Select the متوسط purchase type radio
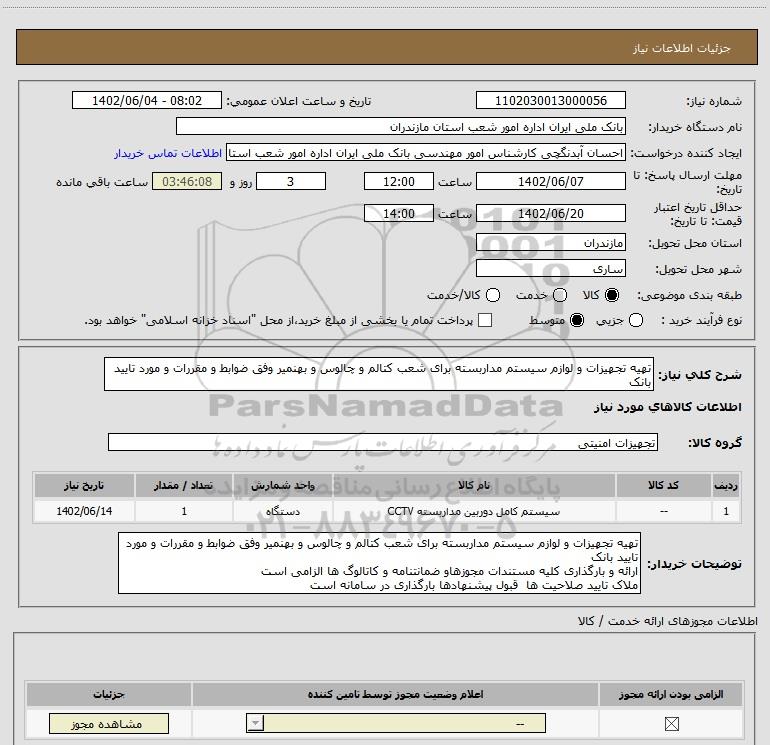This screenshot has height=745, width=770. pyautogui.click(x=577, y=320)
